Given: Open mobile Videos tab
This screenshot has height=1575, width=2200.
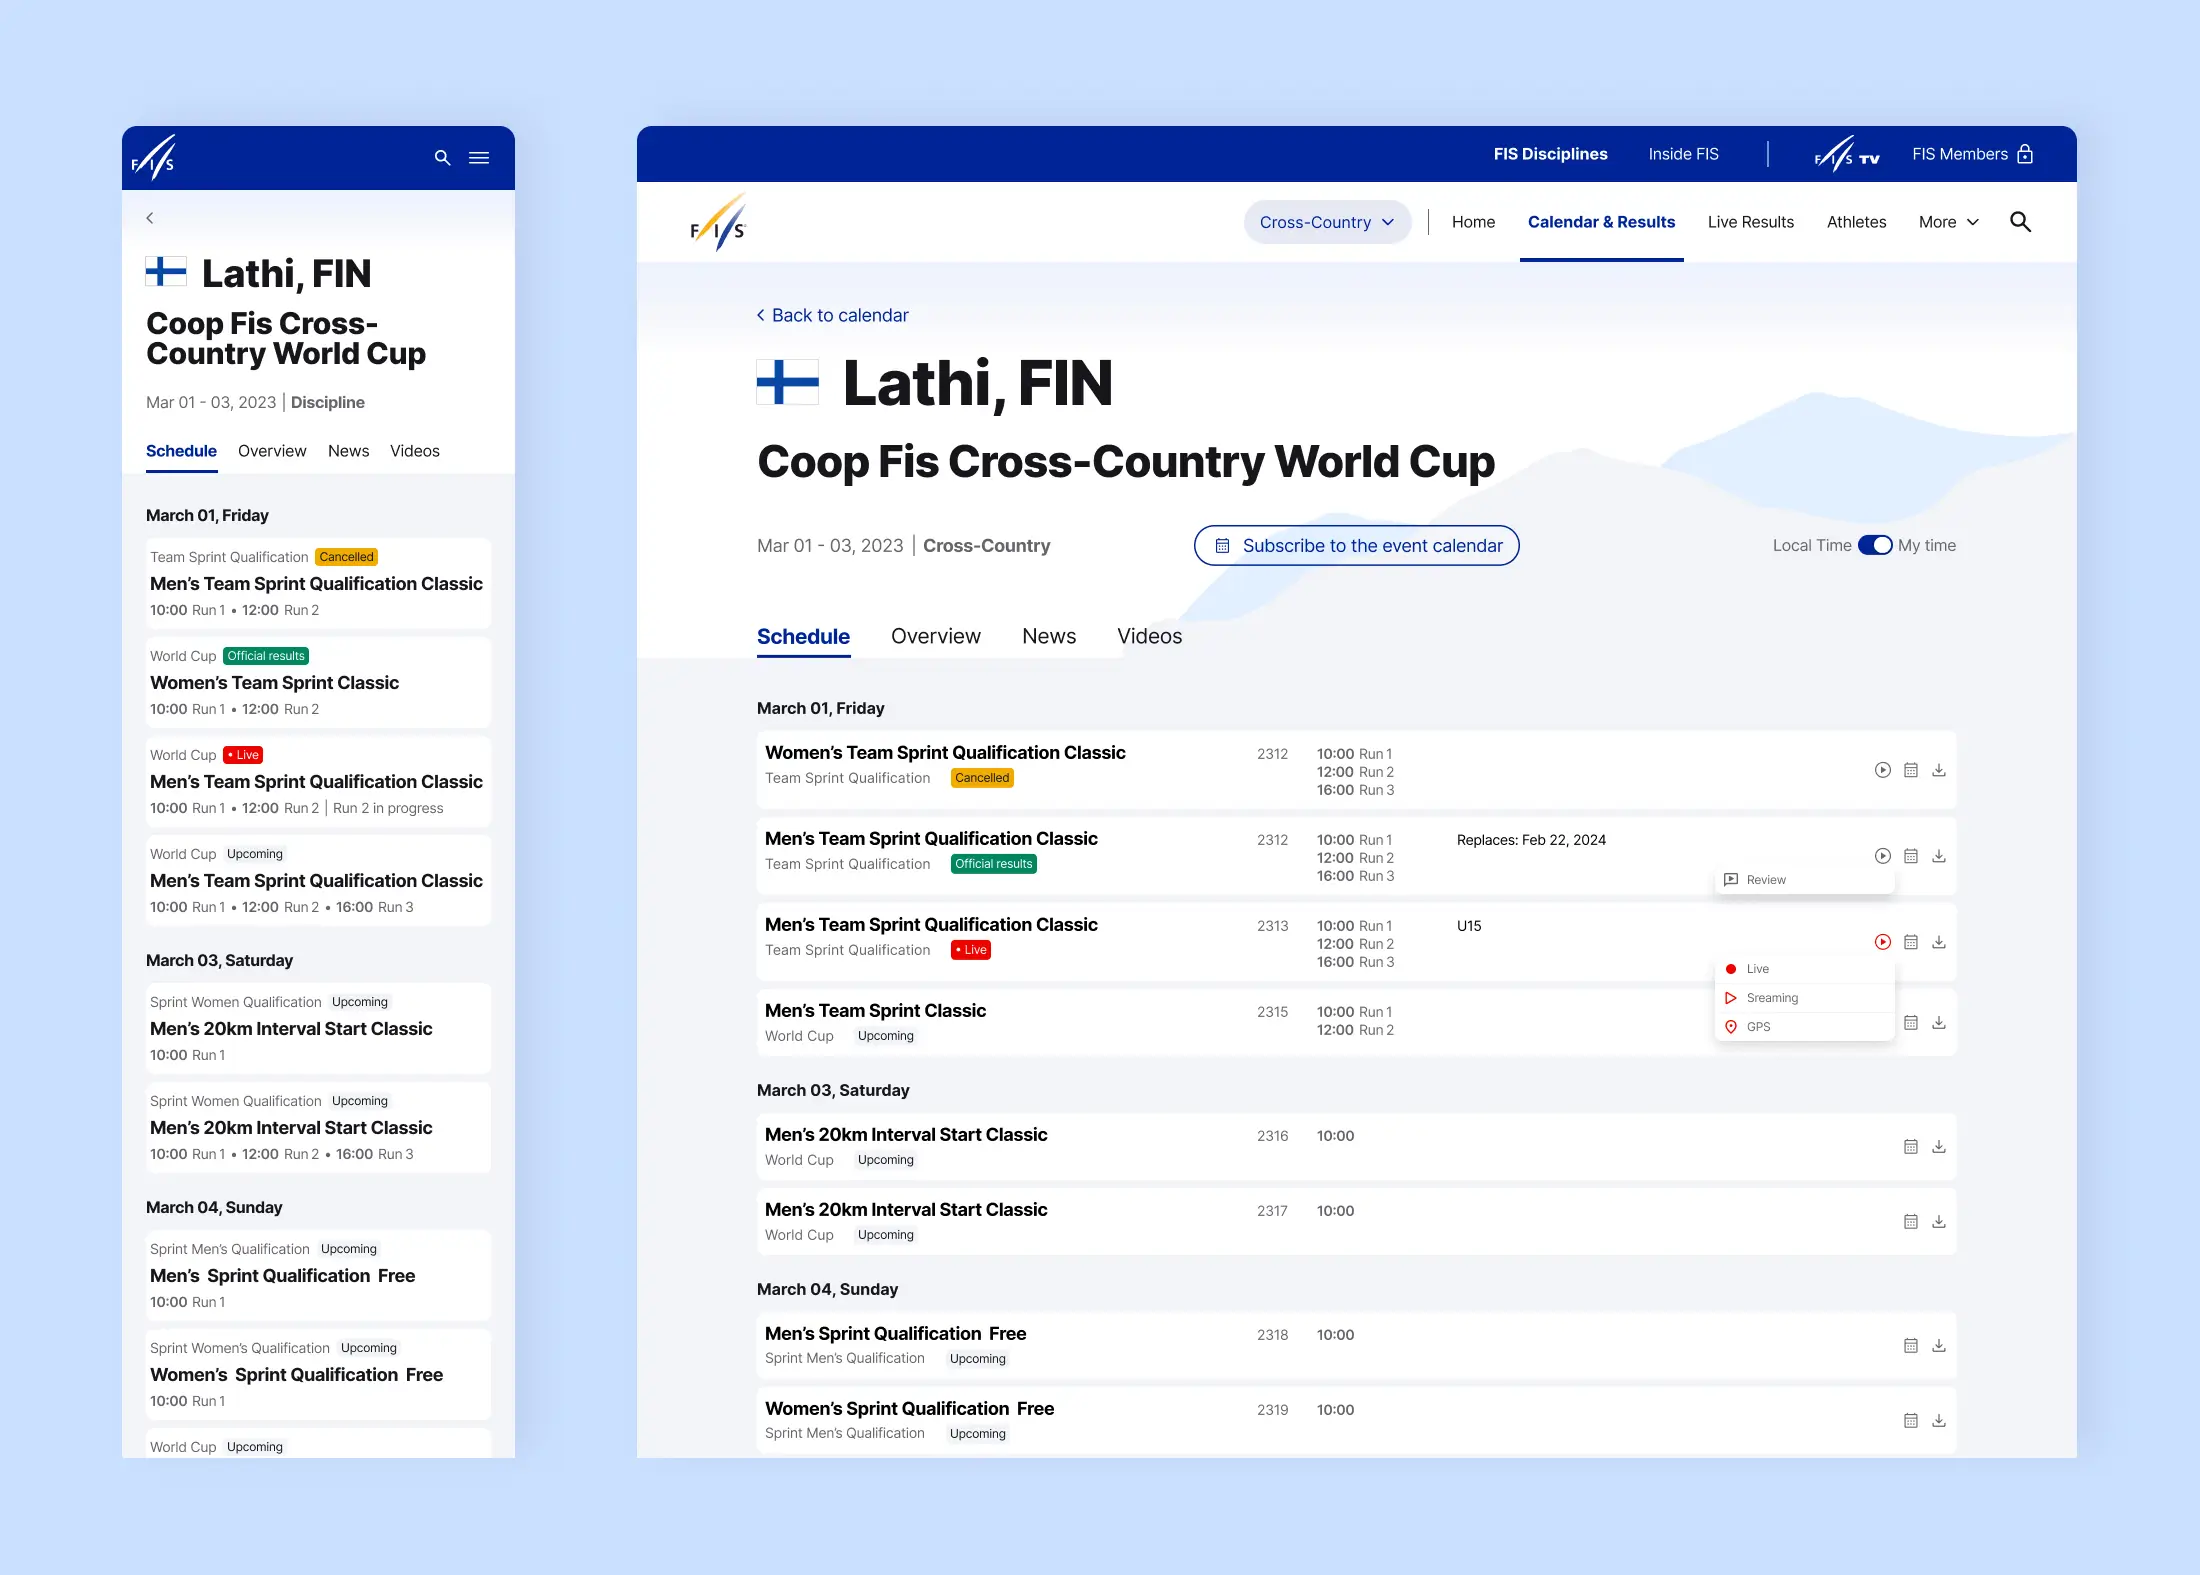Looking at the screenshot, I should coord(414,451).
